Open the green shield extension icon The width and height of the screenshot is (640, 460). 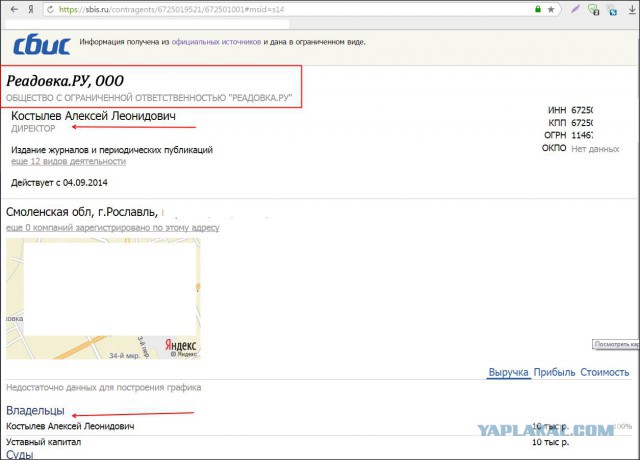coord(593,10)
